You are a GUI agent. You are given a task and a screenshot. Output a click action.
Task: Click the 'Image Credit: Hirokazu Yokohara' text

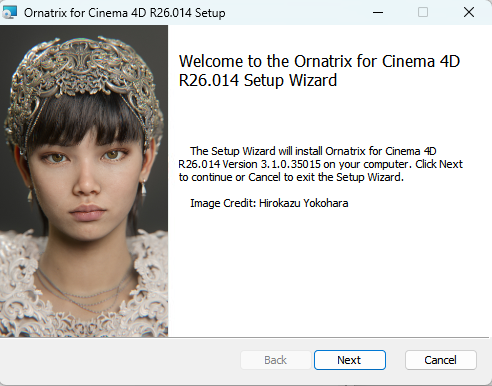click(x=269, y=203)
